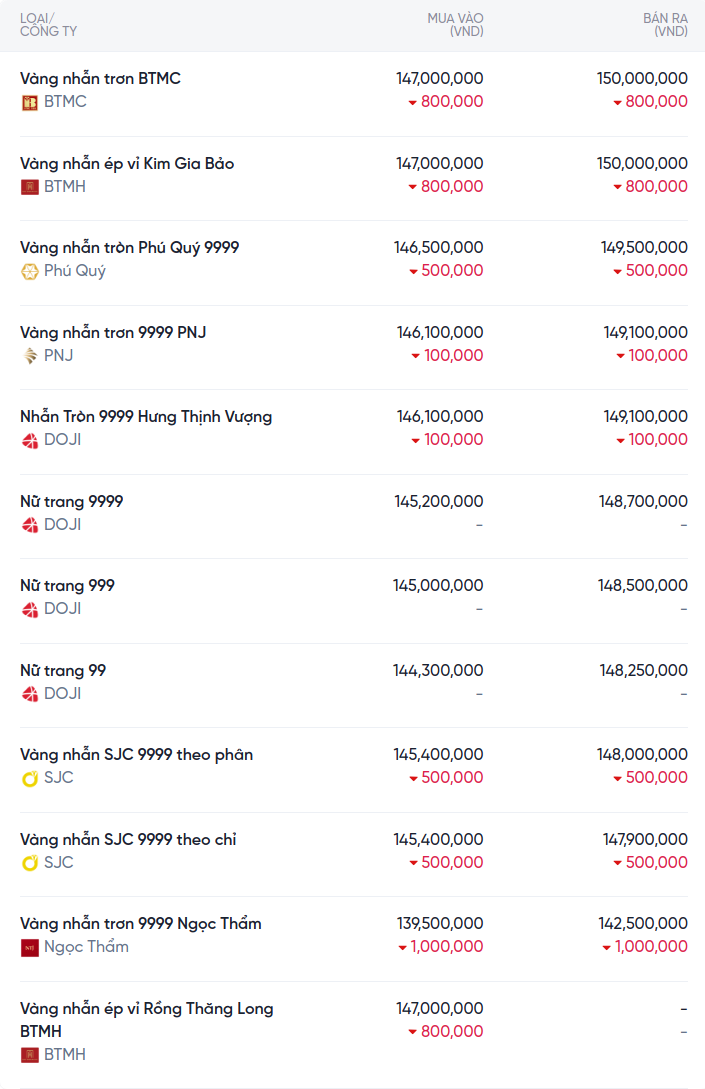Click the Ngọc Thẩm red logo icon

coord(30,947)
